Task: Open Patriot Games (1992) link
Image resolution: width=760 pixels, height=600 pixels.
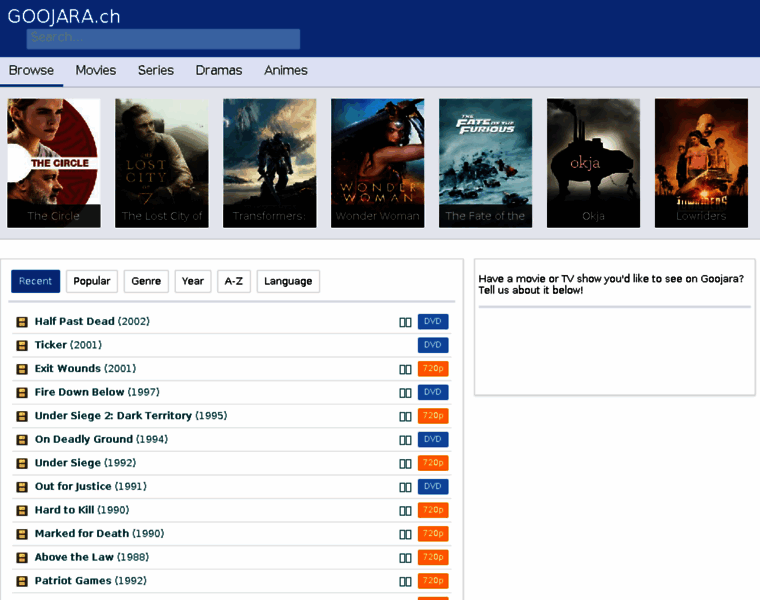Action: point(91,581)
